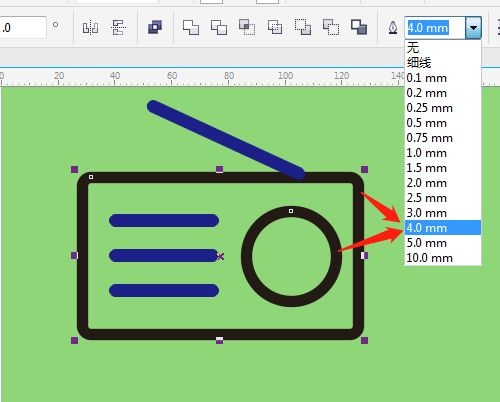
Task: Click the Mirror vertically icon
Action: click(118, 27)
